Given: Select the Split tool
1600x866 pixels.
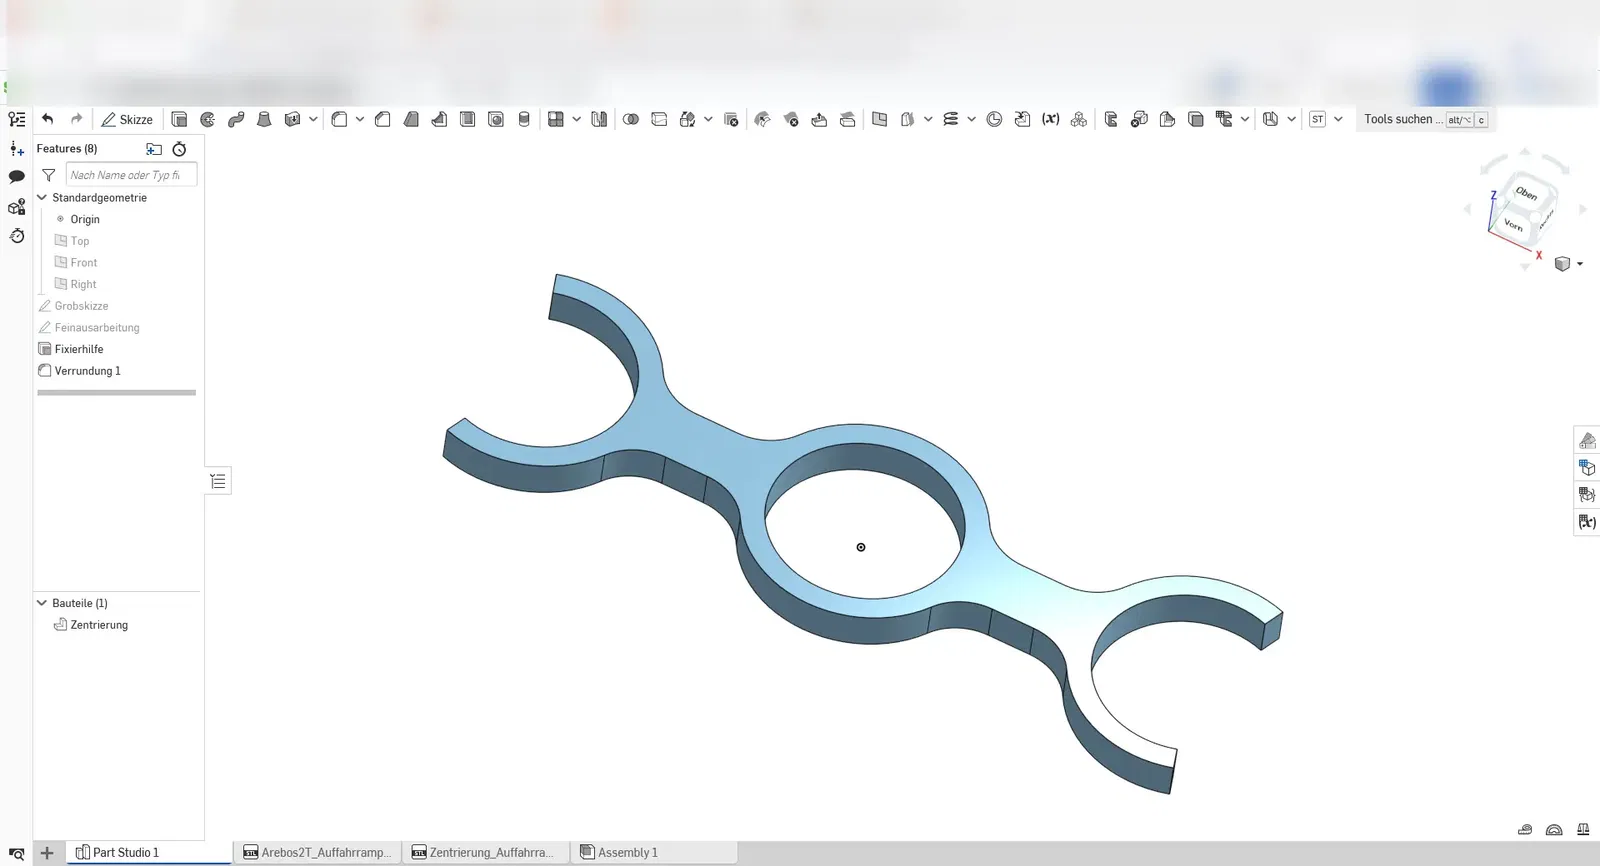Looking at the screenshot, I should pos(659,119).
